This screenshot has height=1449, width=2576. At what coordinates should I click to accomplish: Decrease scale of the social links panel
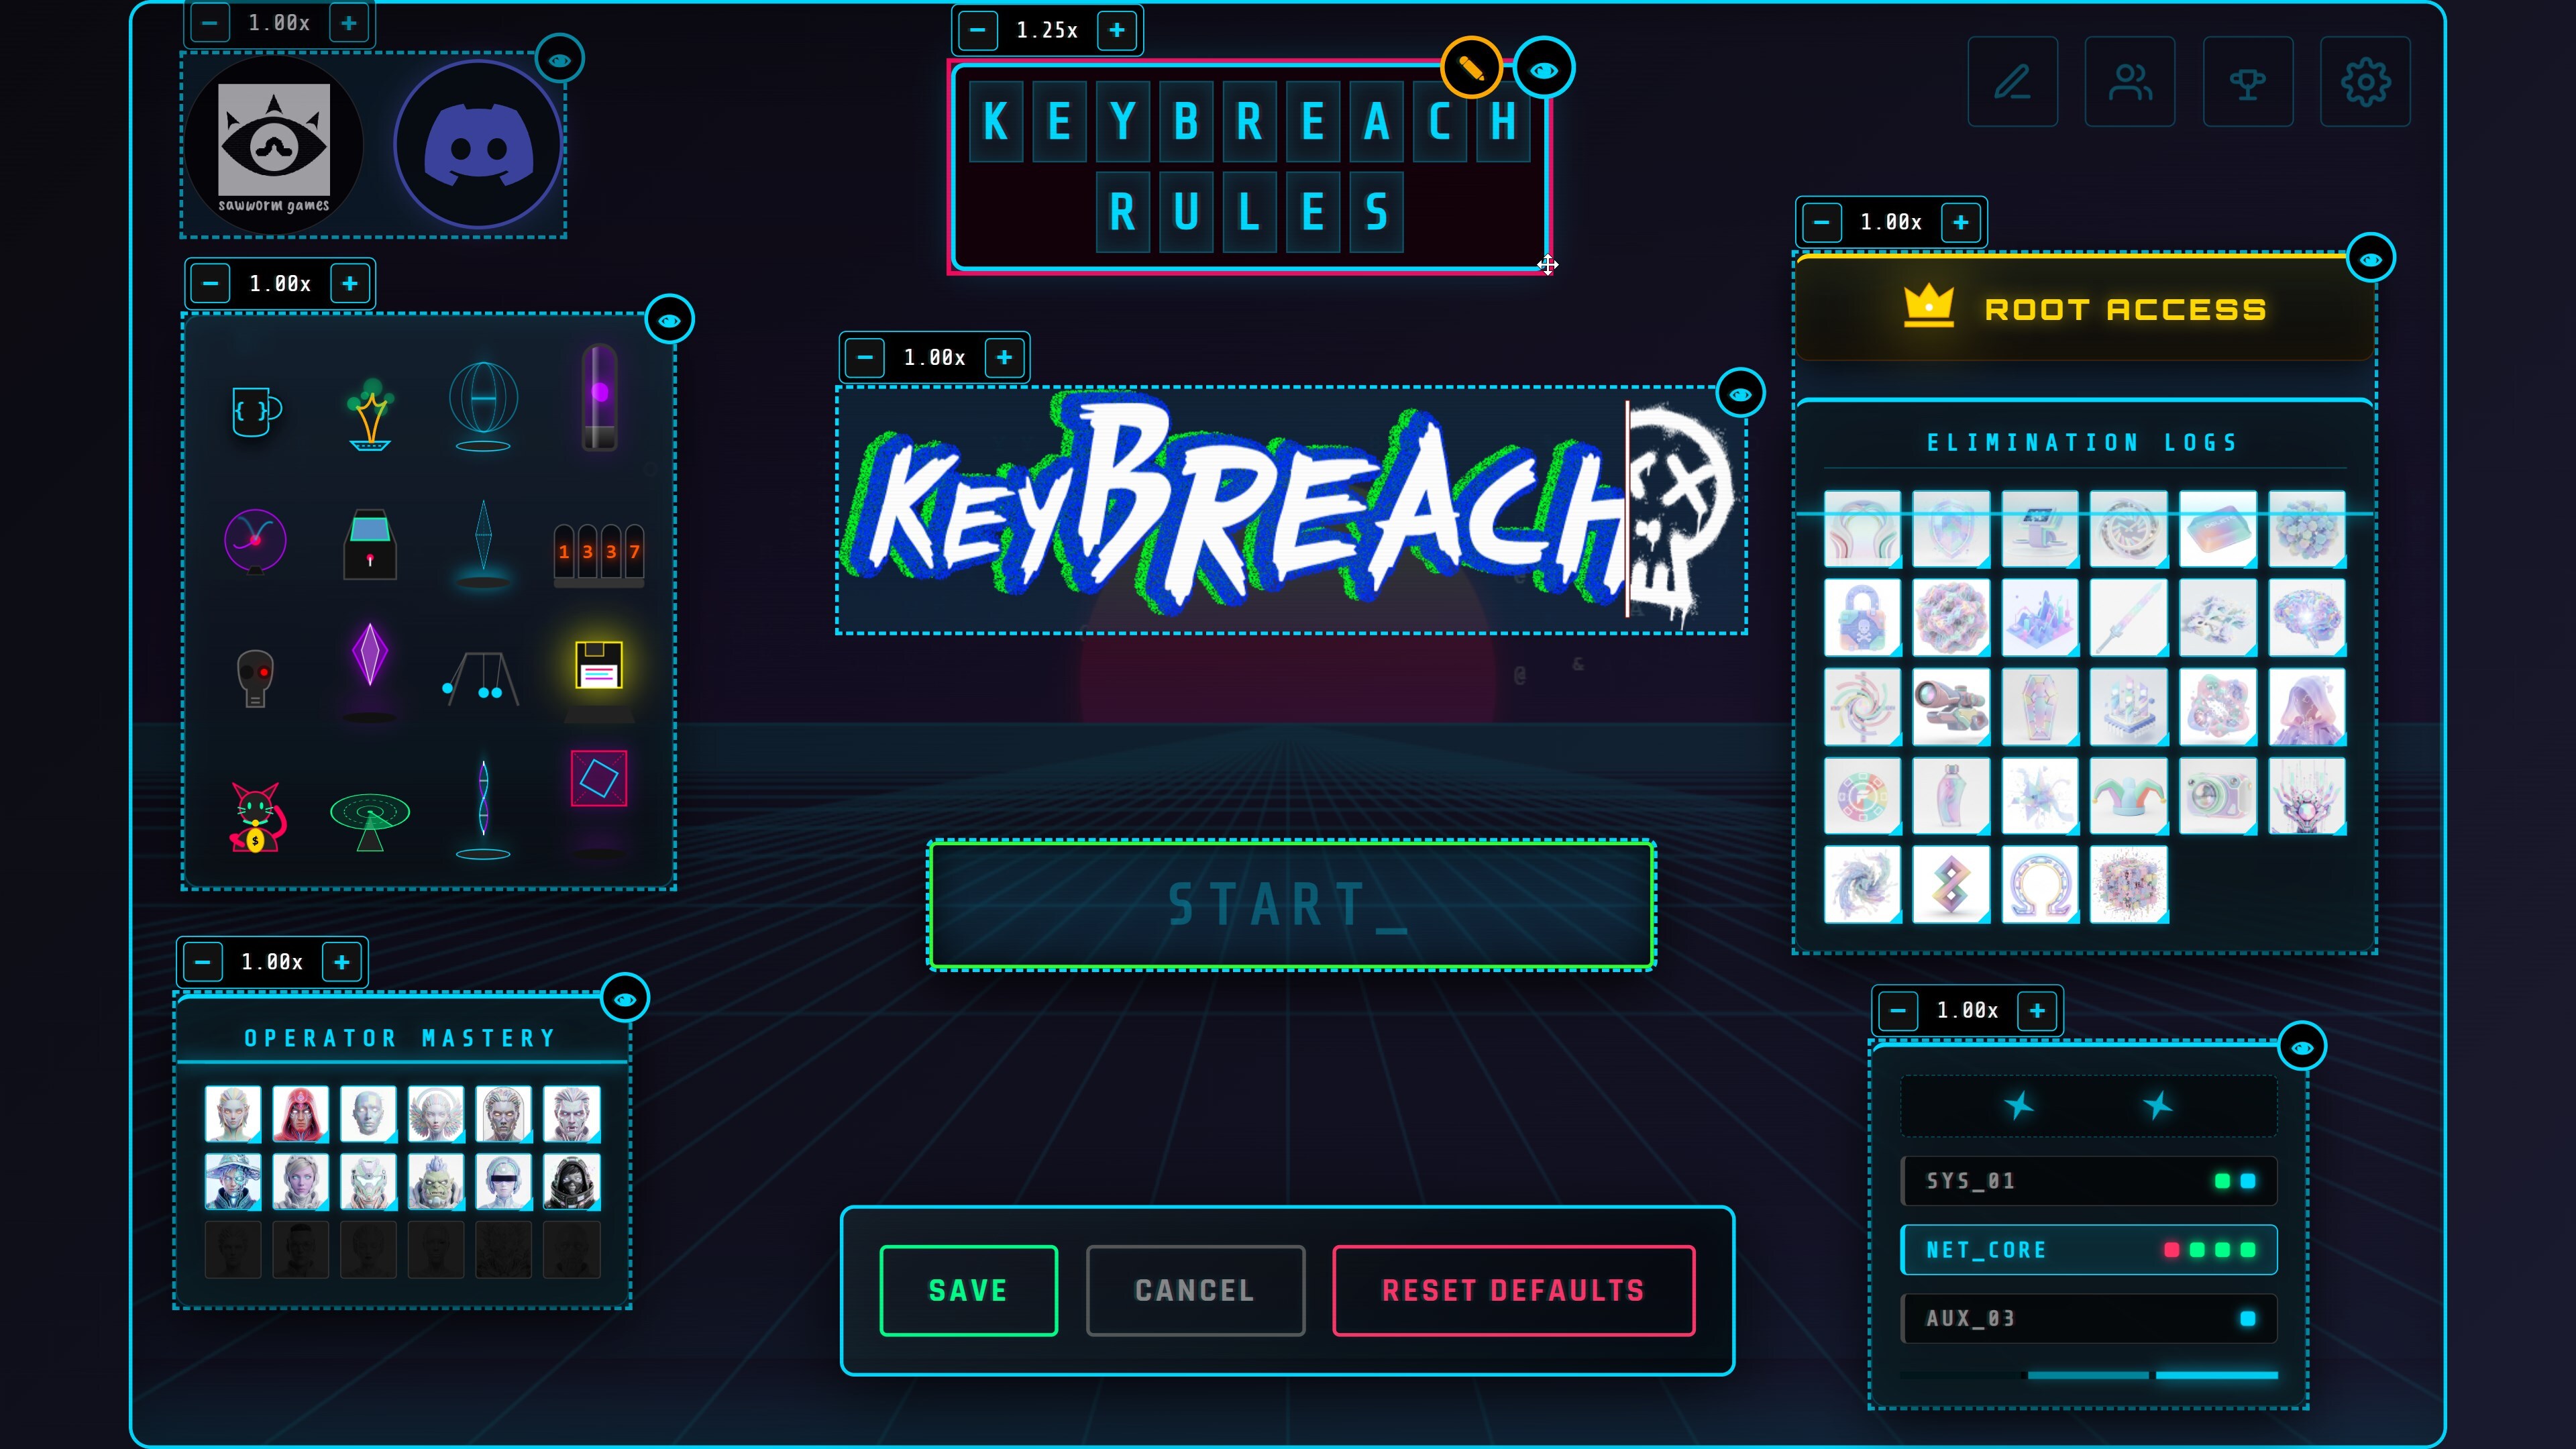click(x=209, y=22)
